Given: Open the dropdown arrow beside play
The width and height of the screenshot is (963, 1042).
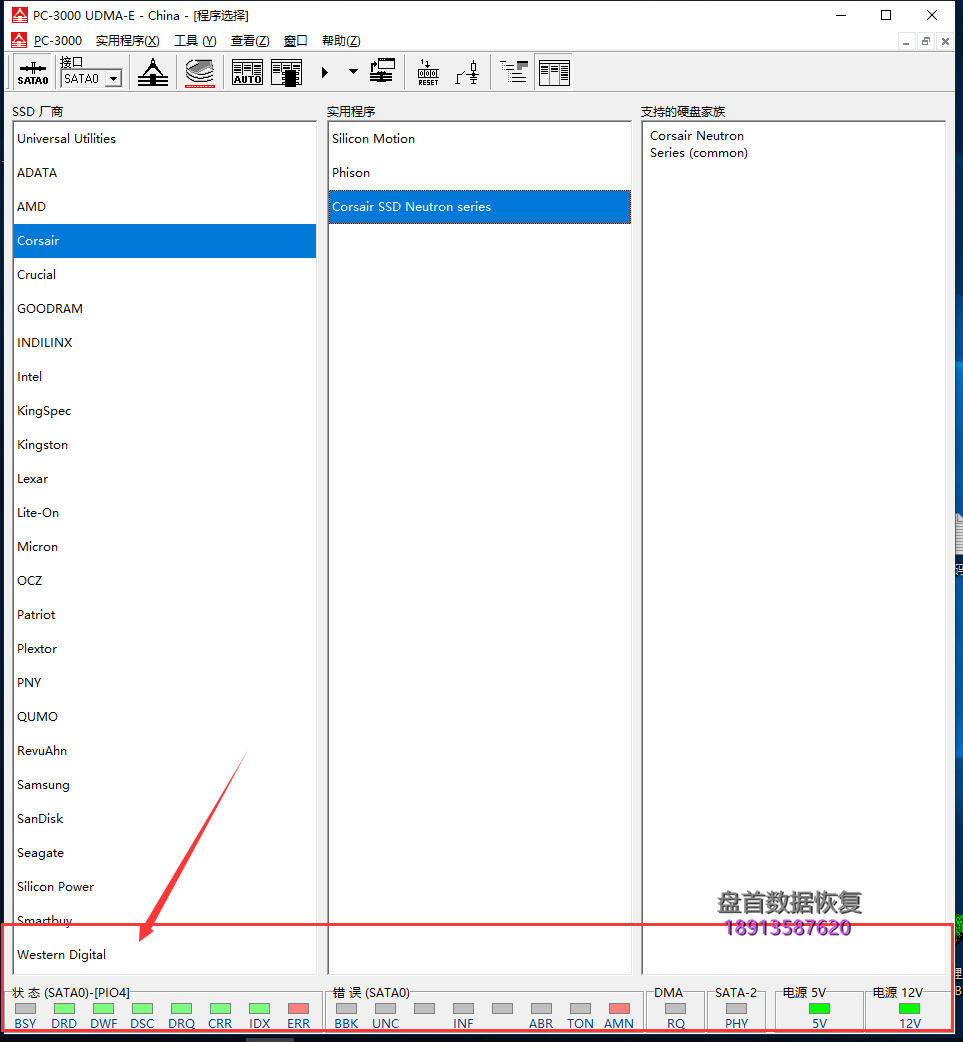Looking at the screenshot, I should click(x=353, y=72).
